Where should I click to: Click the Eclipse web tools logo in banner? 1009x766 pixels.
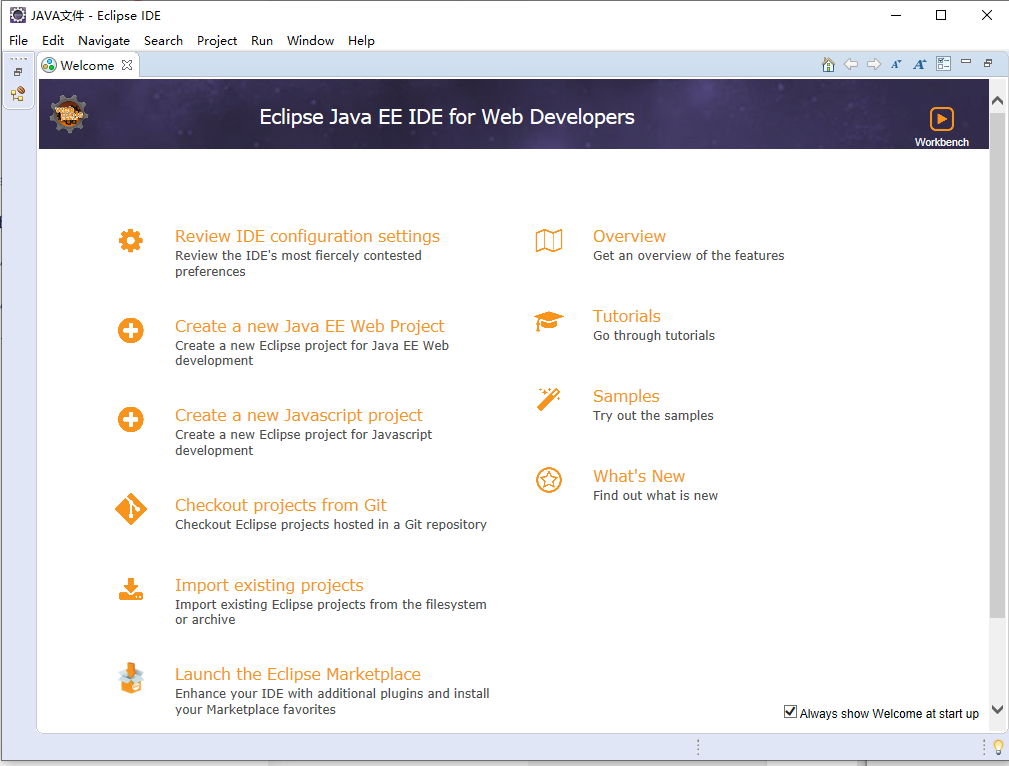tap(69, 114)
